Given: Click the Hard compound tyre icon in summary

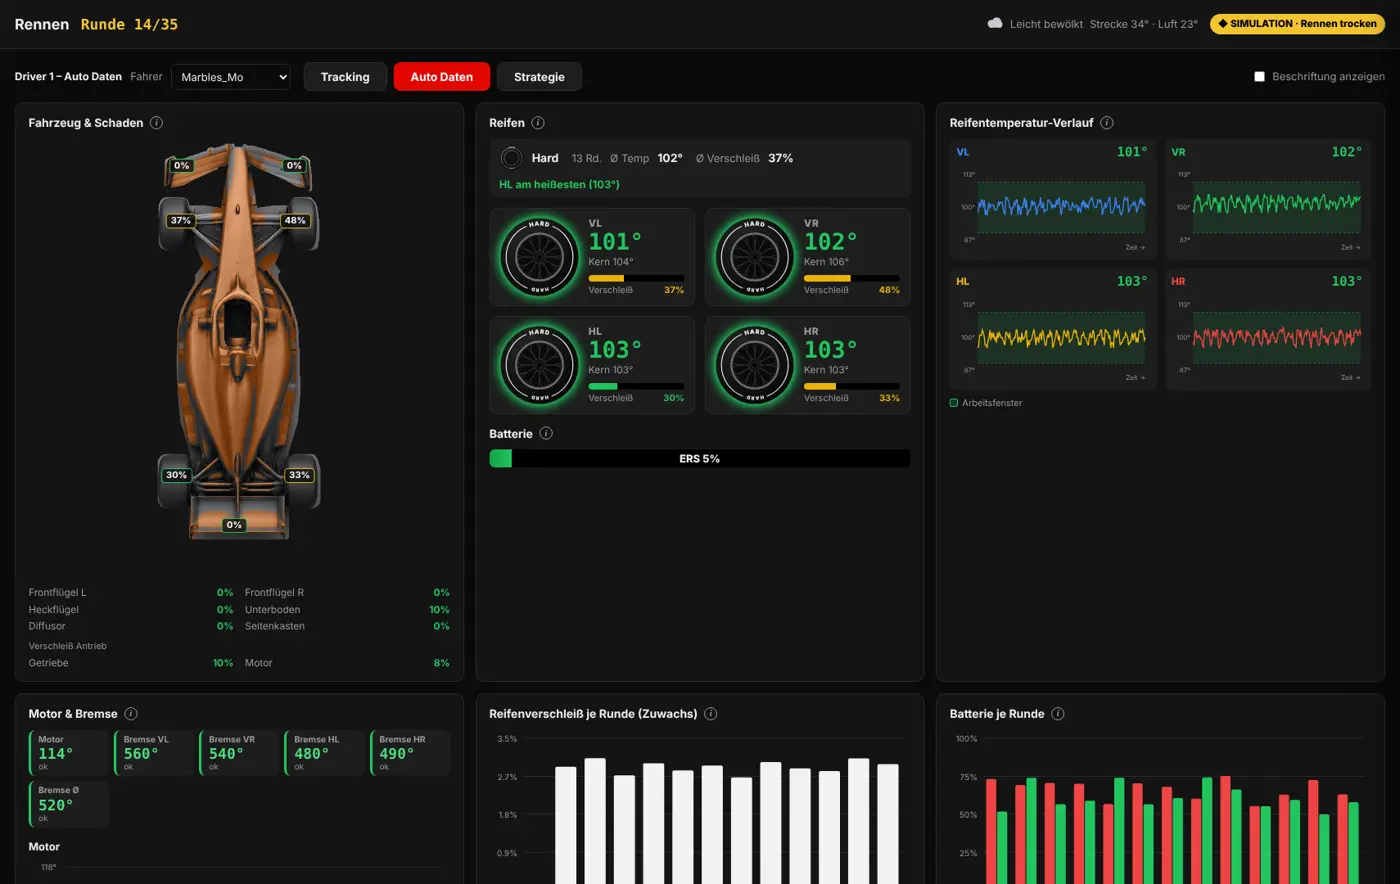Looking at the screenshot, I should [x=511, y=158].
